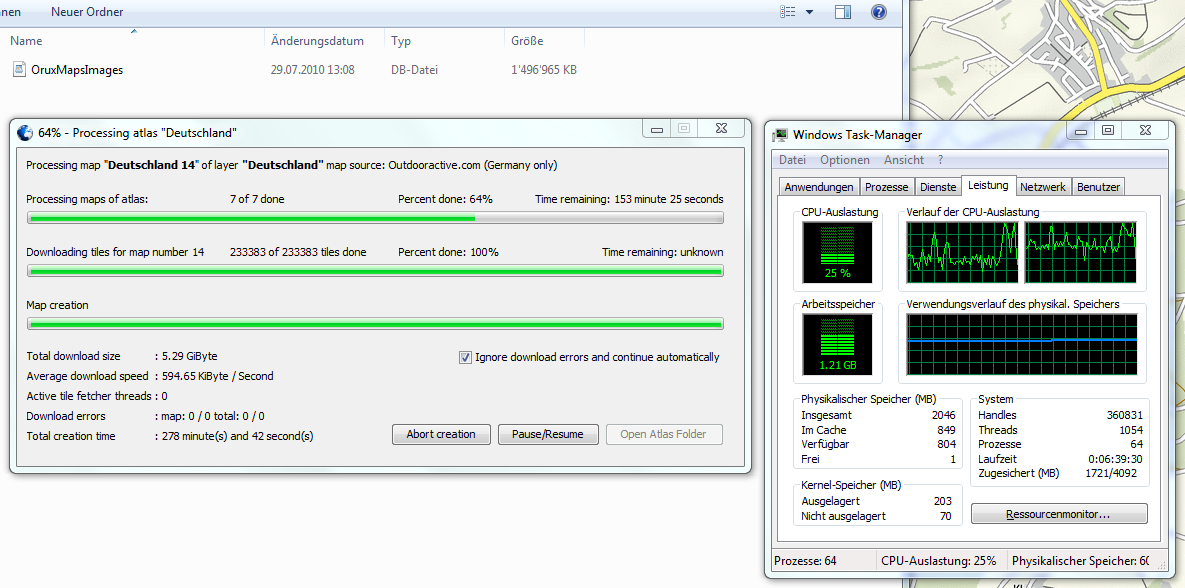This screenshot has width=1185, height=588.
Task: Click the Pause/Resume button
Action: click(x=548, y=435)
